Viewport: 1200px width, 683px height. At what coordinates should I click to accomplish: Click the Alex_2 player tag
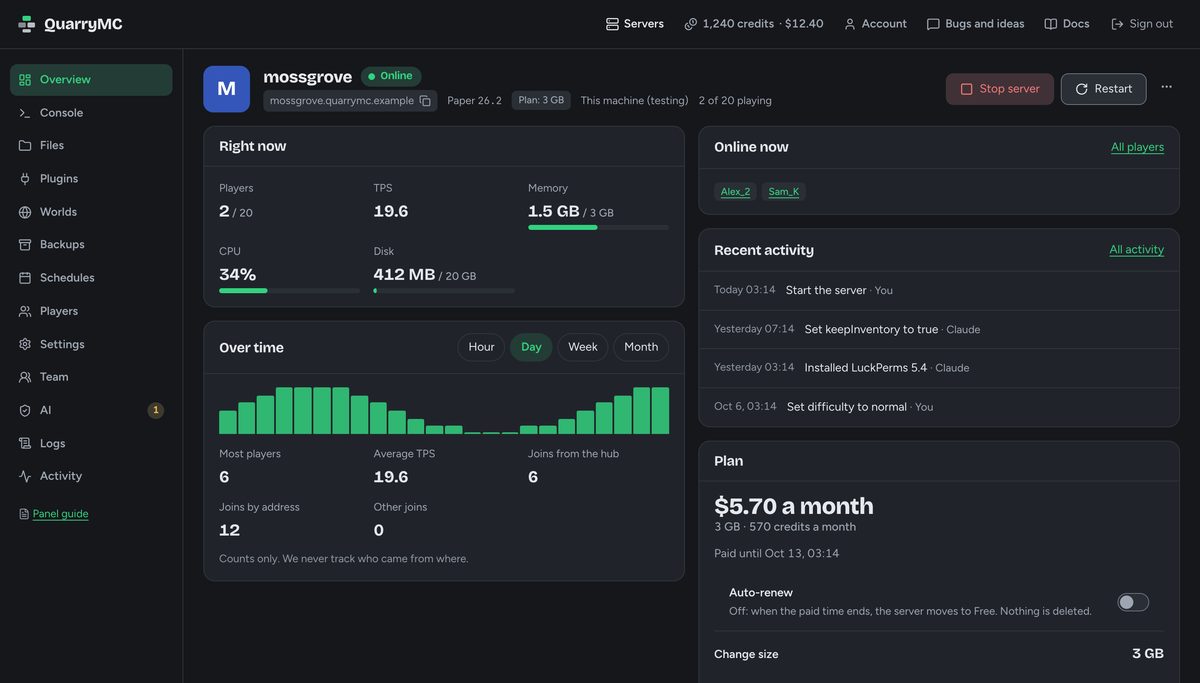pos(735,192)
